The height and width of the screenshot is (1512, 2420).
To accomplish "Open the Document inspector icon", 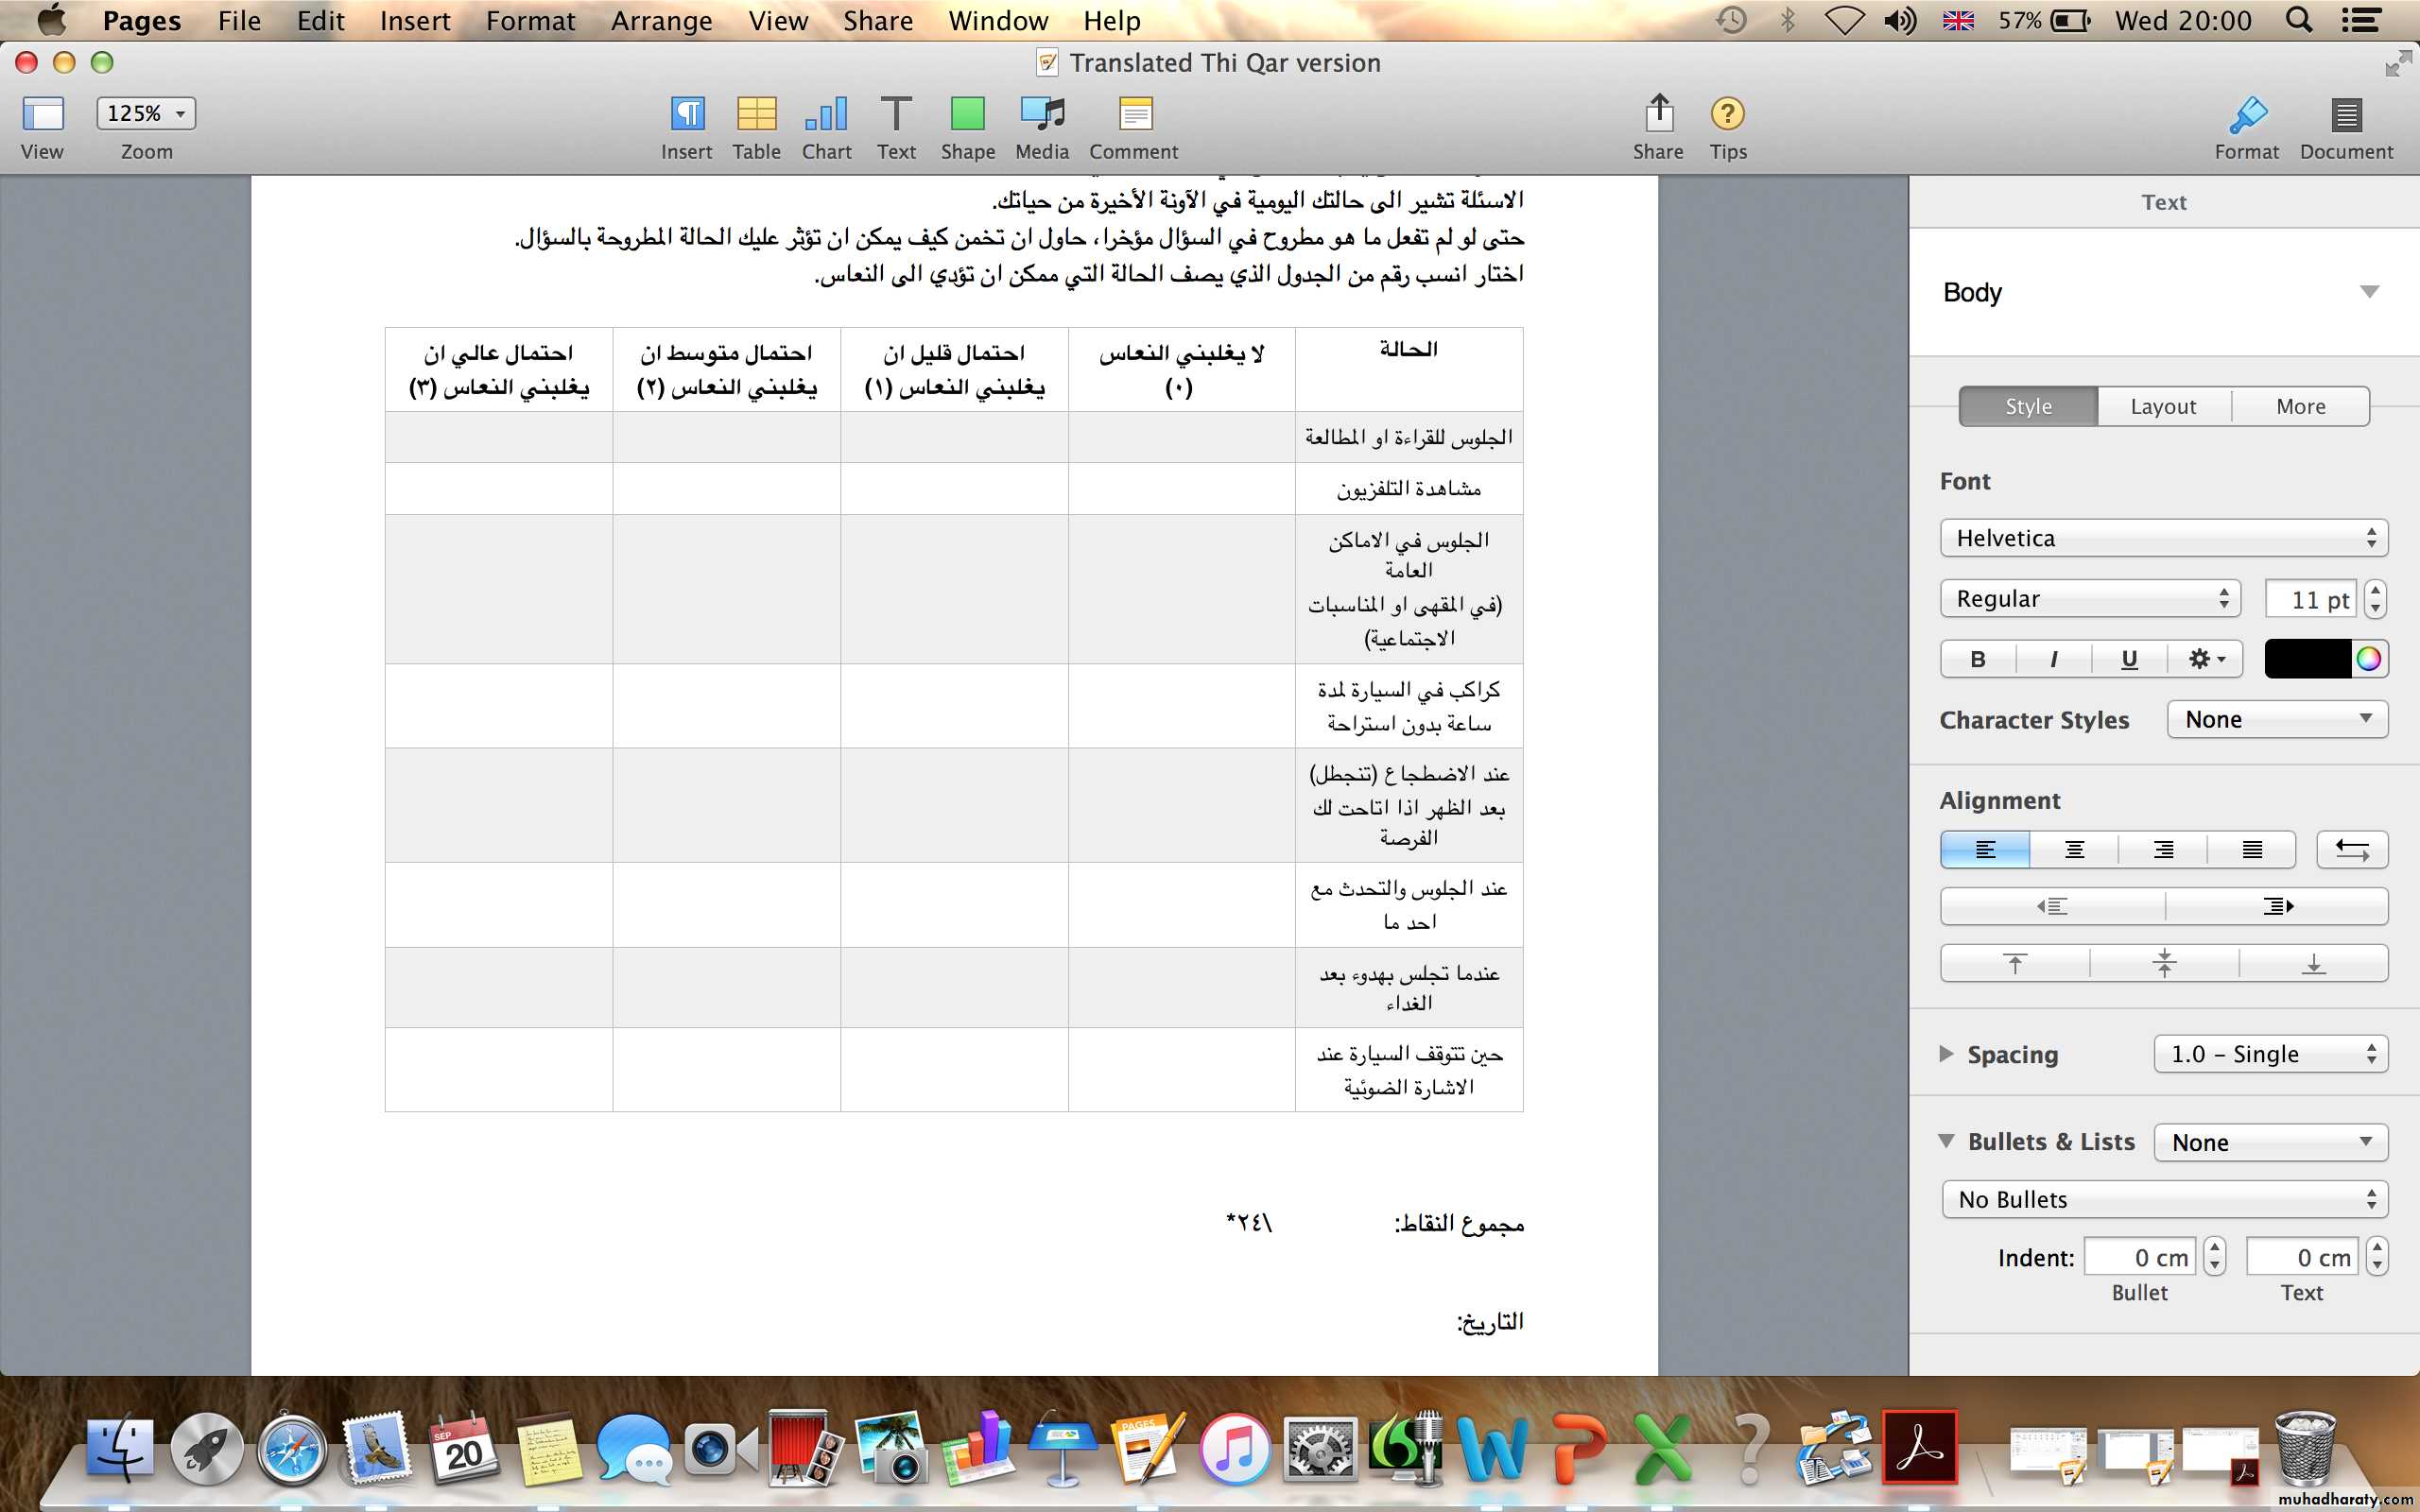I will pyautogui.click(x=2345, y=116).
